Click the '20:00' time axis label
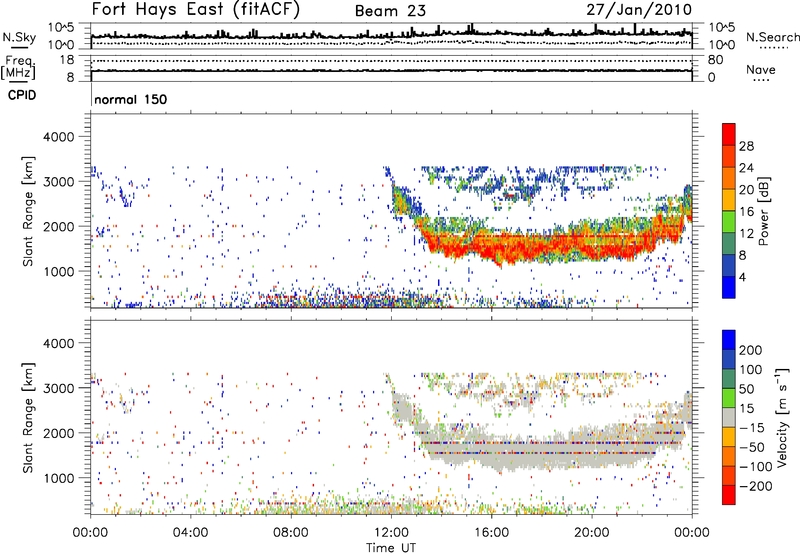800x554 pixels. pyautogui.click(x=592, y=533)
